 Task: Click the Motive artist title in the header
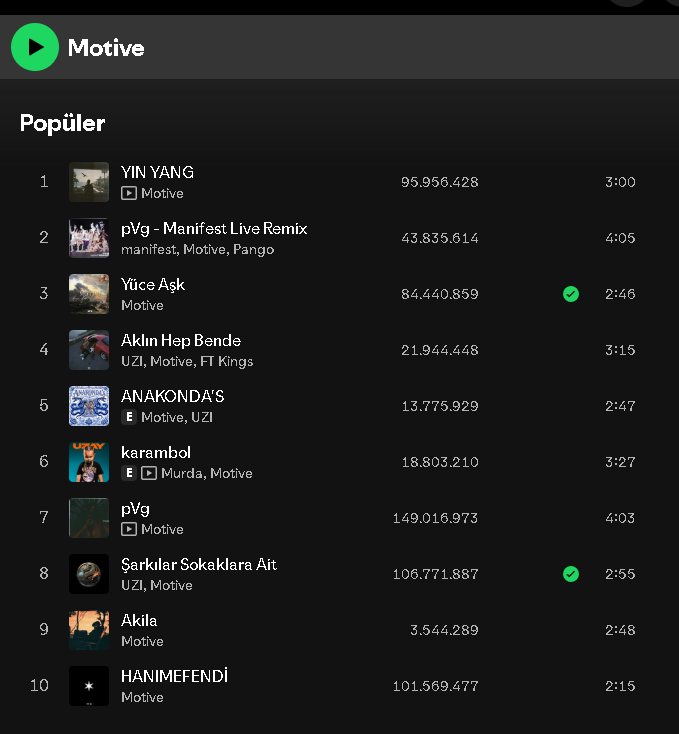(x=106, y=48)
